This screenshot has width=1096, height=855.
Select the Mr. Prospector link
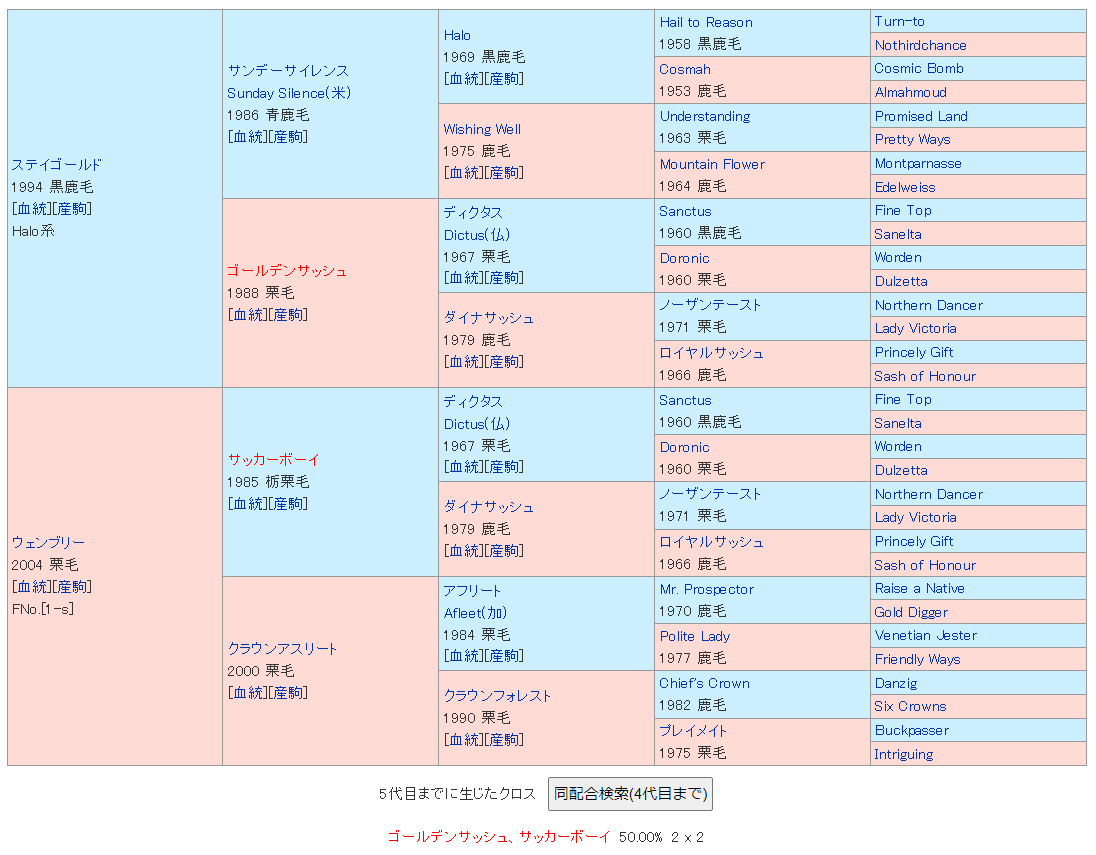point(706,589)
